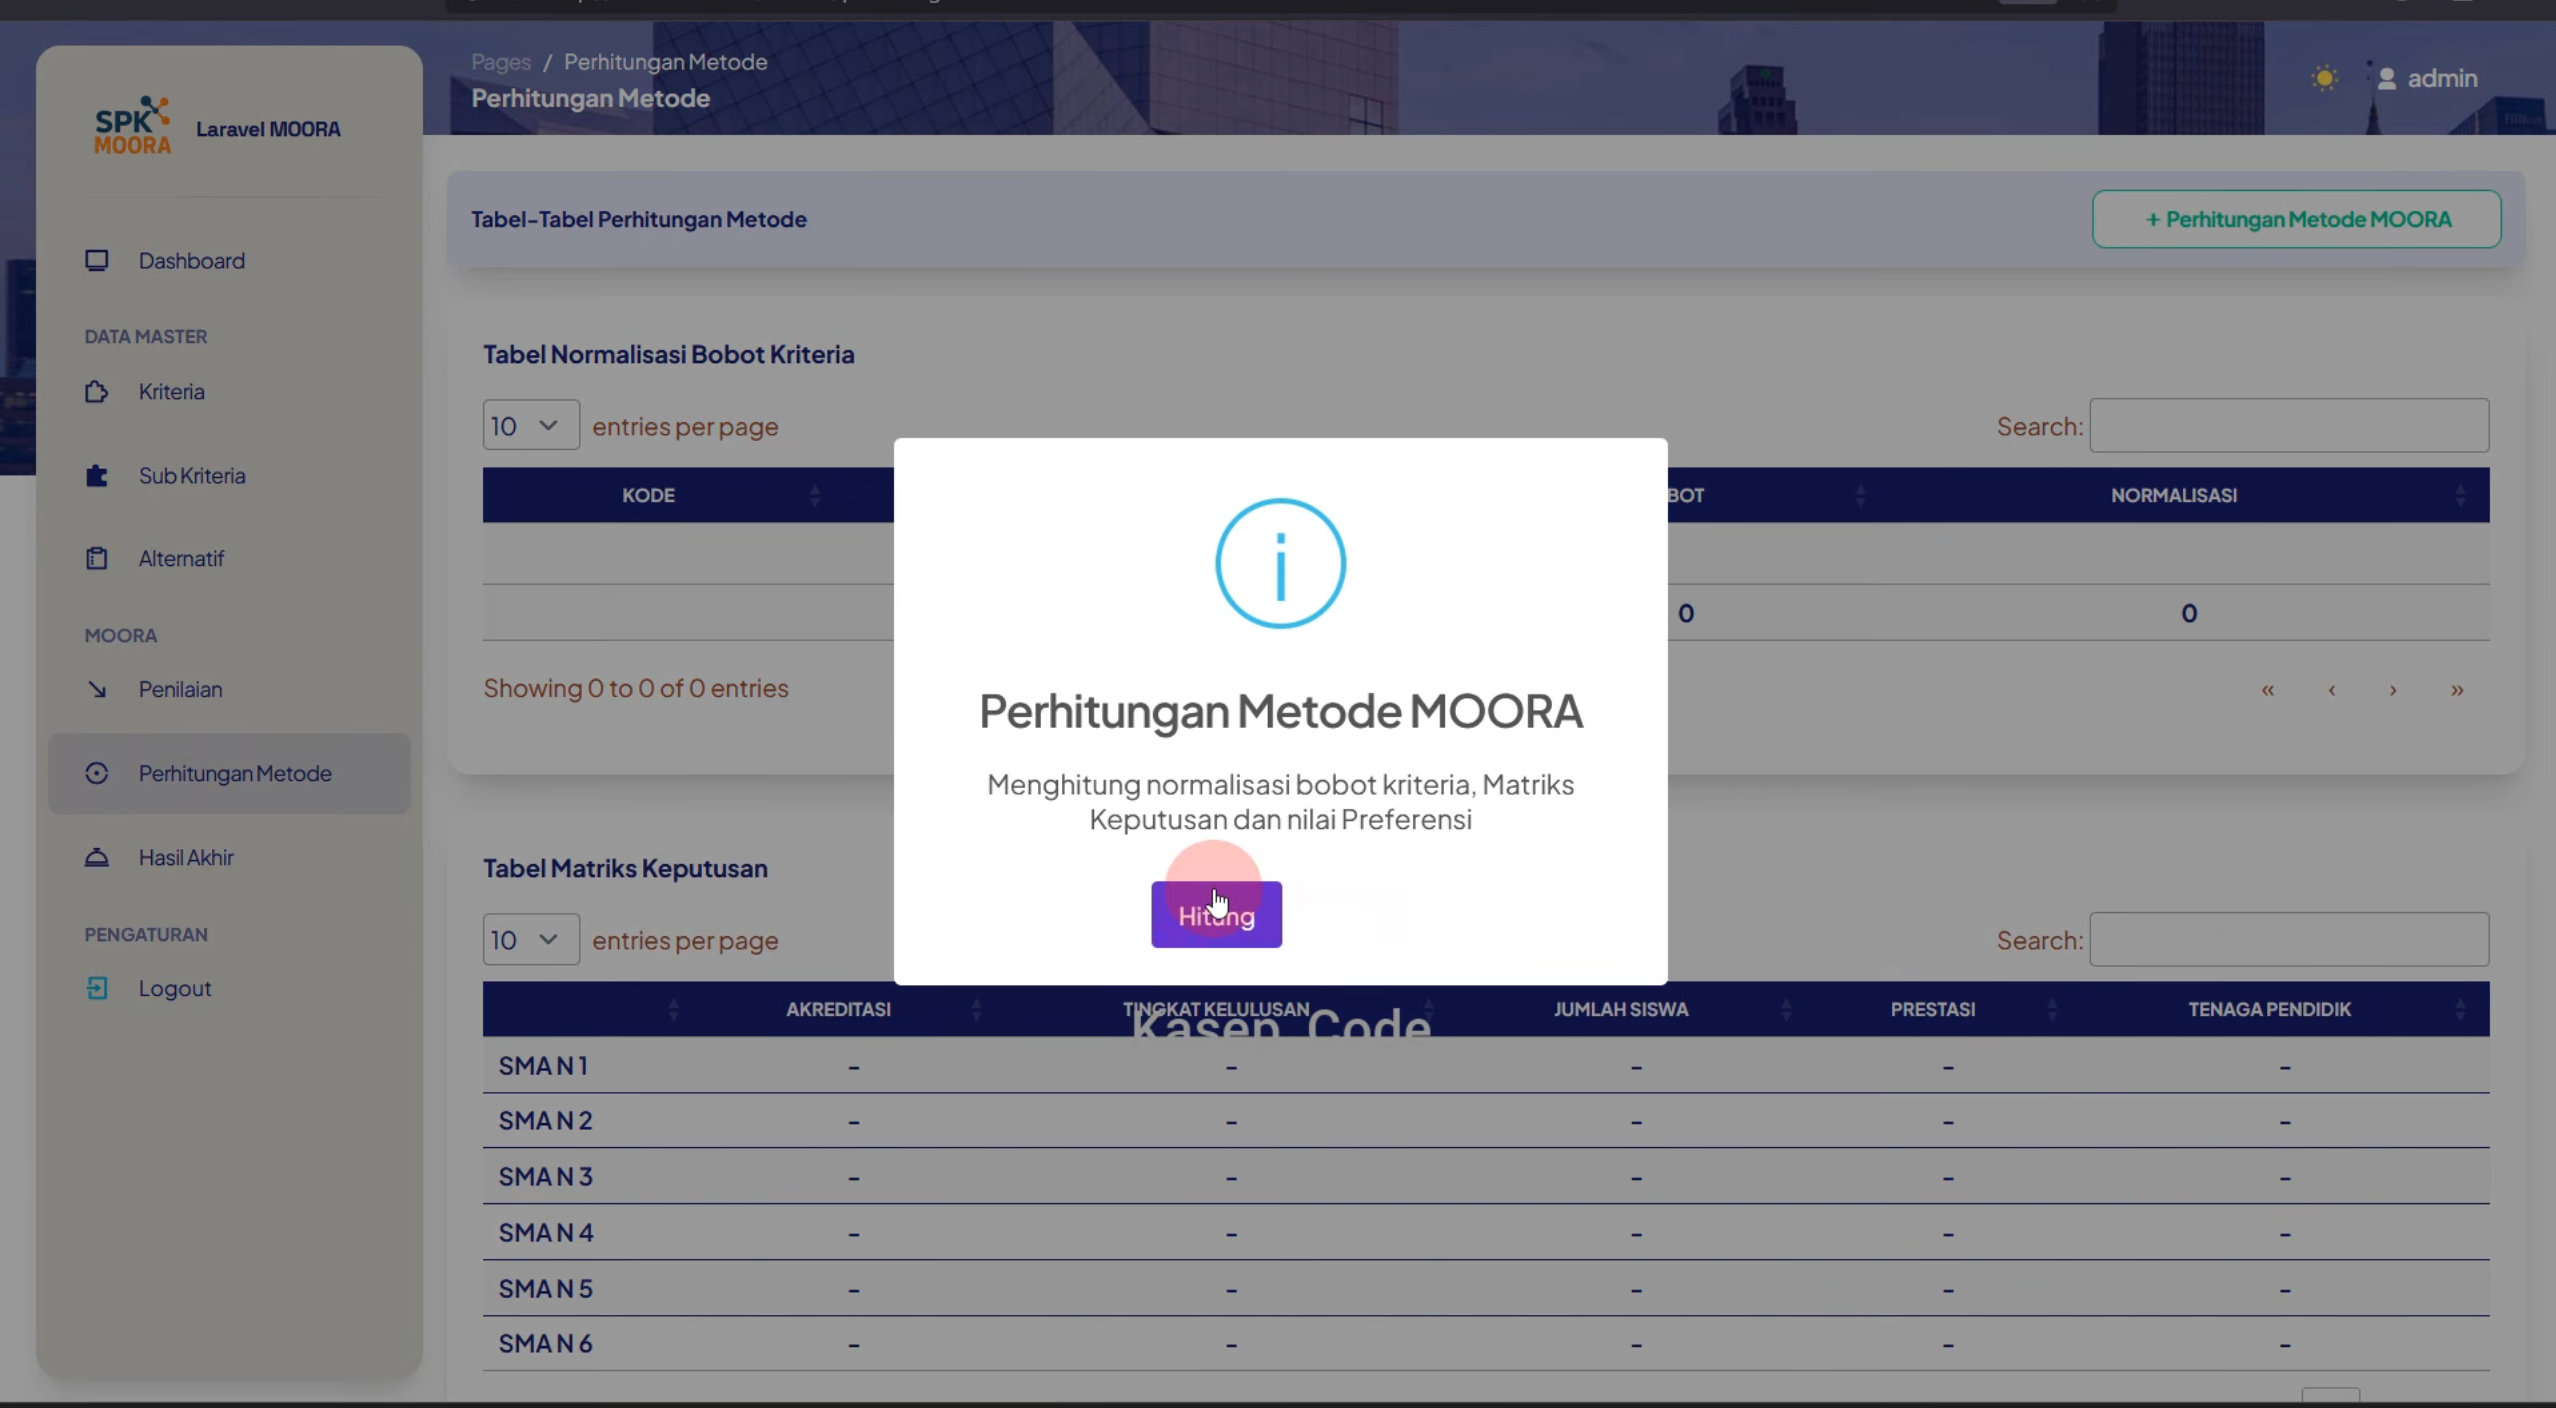
Task: Click the Penilaian arrow icon
Action: click(96, 689)
